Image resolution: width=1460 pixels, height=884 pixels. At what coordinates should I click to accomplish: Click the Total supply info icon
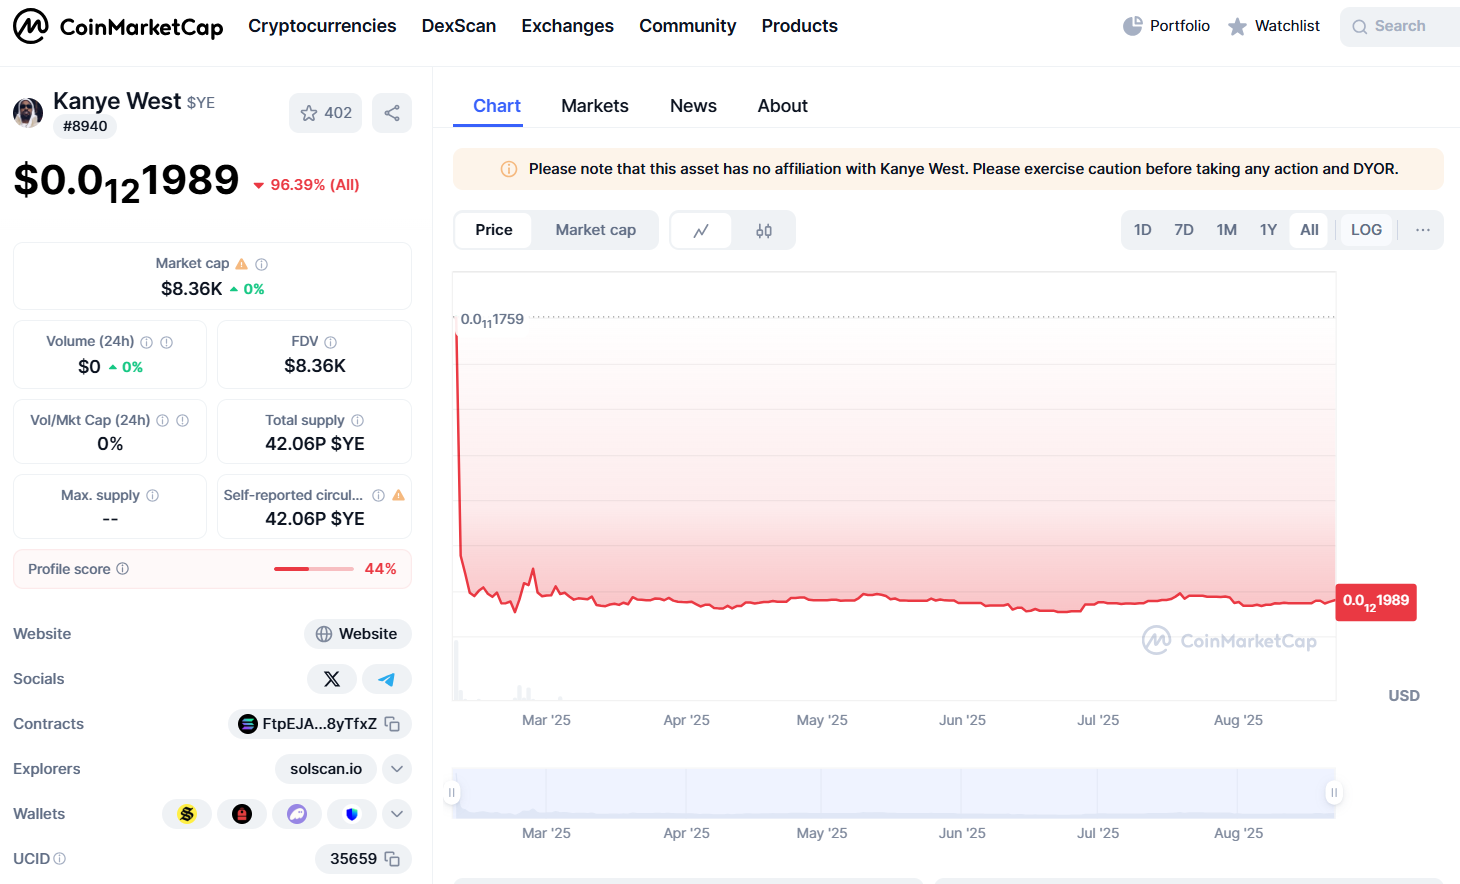tap(357, 421)
